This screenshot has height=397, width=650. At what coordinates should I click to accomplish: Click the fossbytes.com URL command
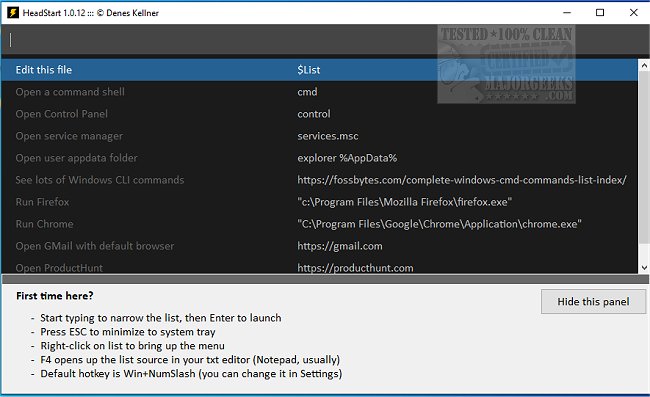(x=462, y=180)
